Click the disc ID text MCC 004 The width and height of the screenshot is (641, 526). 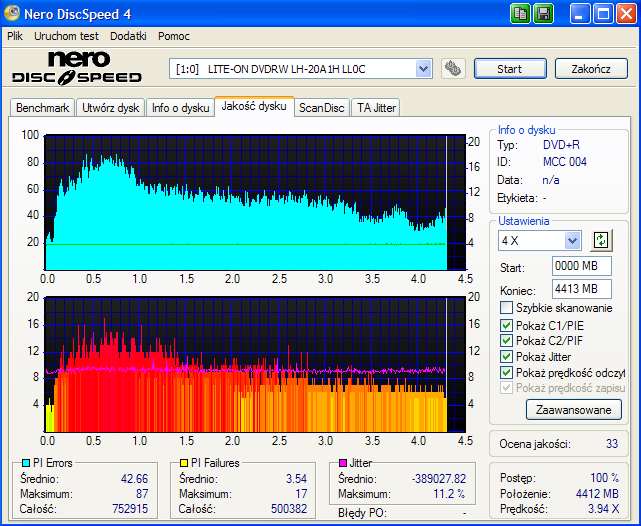(565, 162)
